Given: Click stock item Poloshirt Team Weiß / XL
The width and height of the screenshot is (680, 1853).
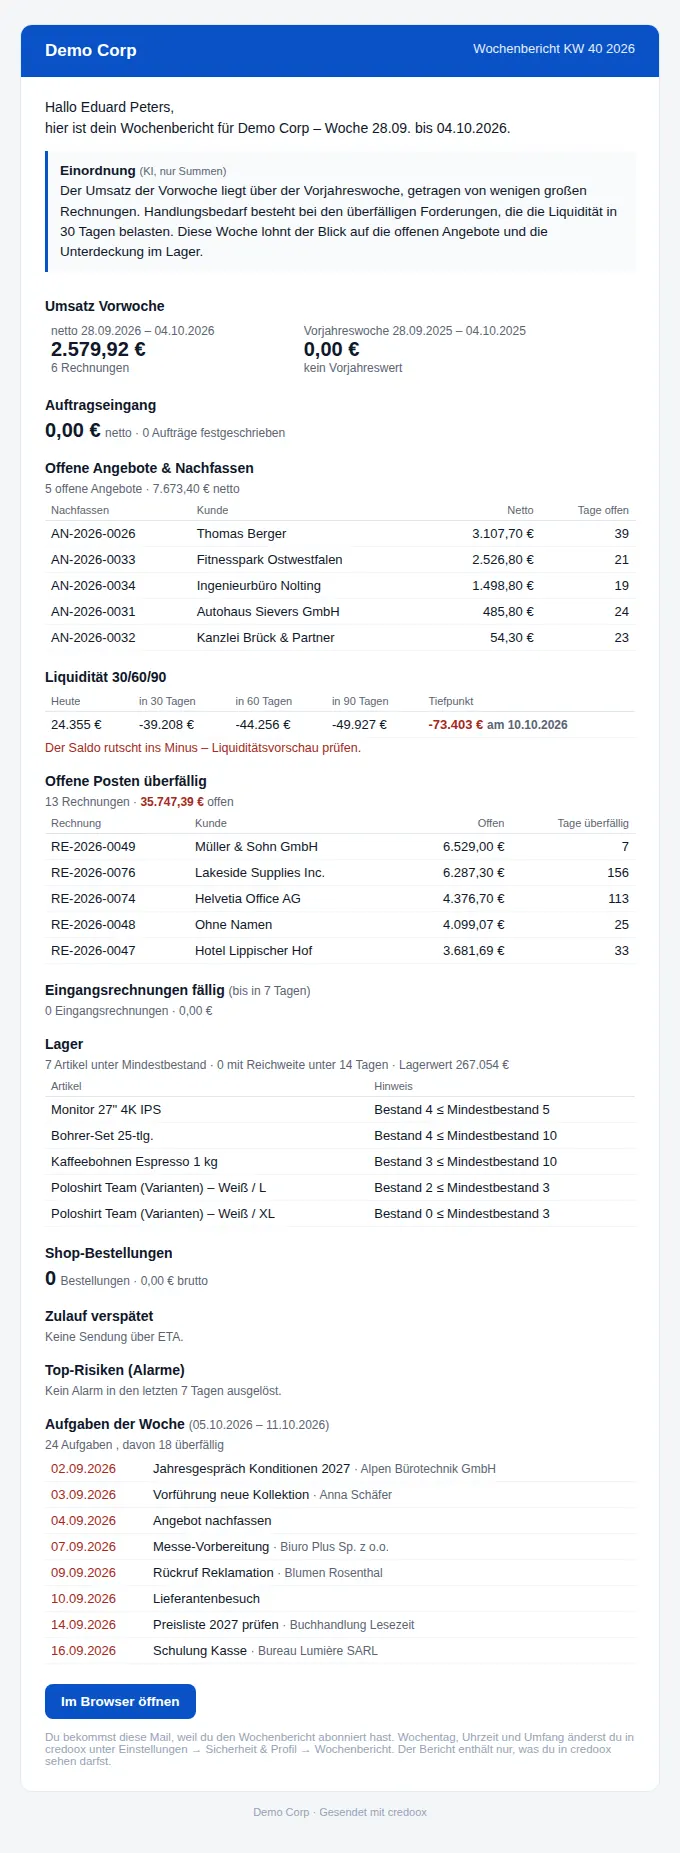Looking at the screenshot, I should [163, 1213].
